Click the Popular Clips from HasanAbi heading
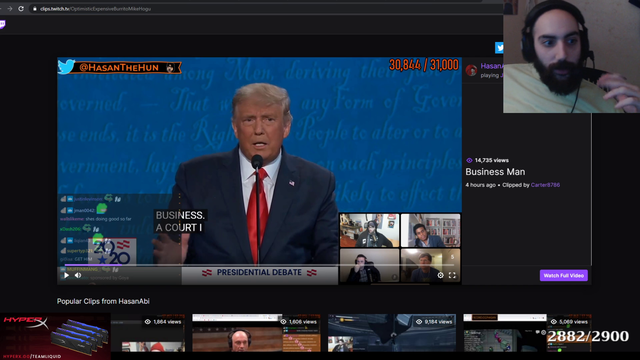The width and height of the screenshot is (640, 360). point(103,301)
